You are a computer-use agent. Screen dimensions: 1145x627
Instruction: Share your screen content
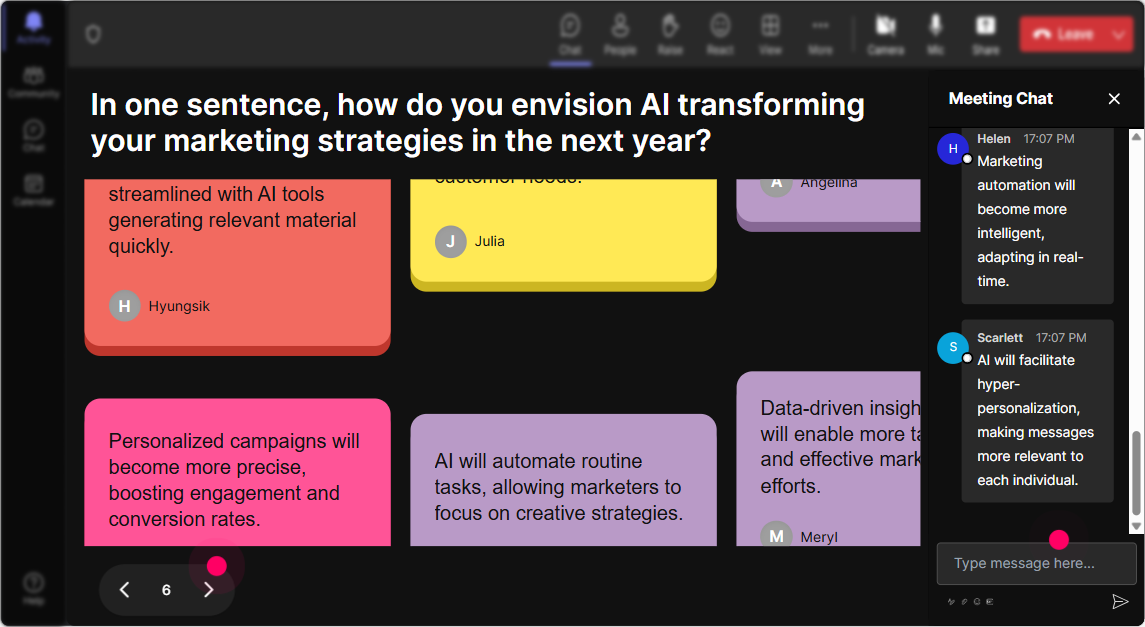pos(985,34)
